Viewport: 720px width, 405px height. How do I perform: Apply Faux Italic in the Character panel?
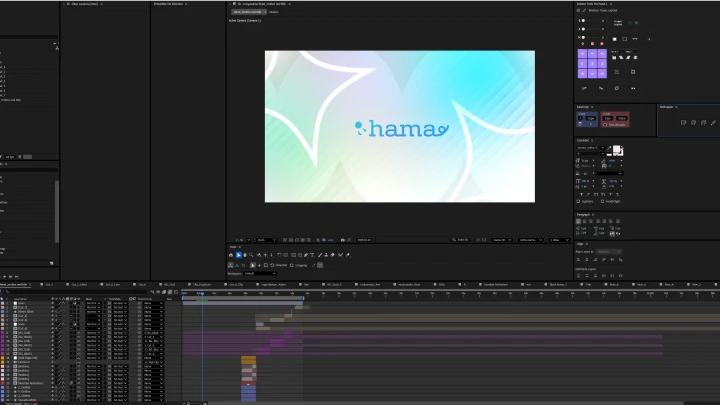point(588,194)
